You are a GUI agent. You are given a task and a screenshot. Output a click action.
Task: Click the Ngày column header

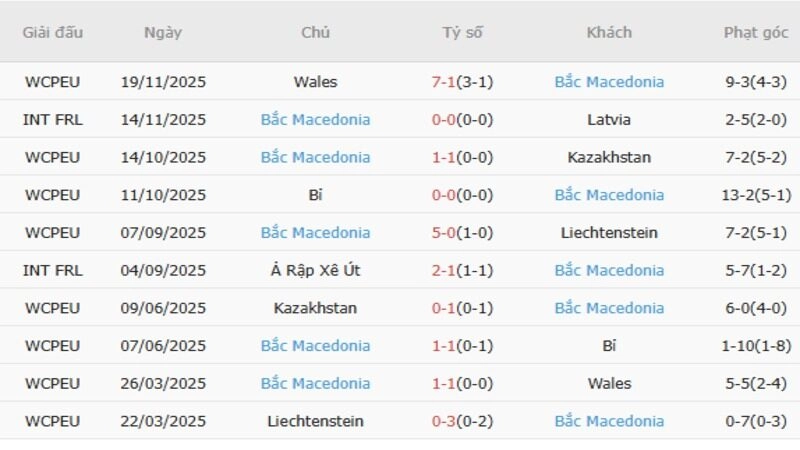(x=163, y=32)
